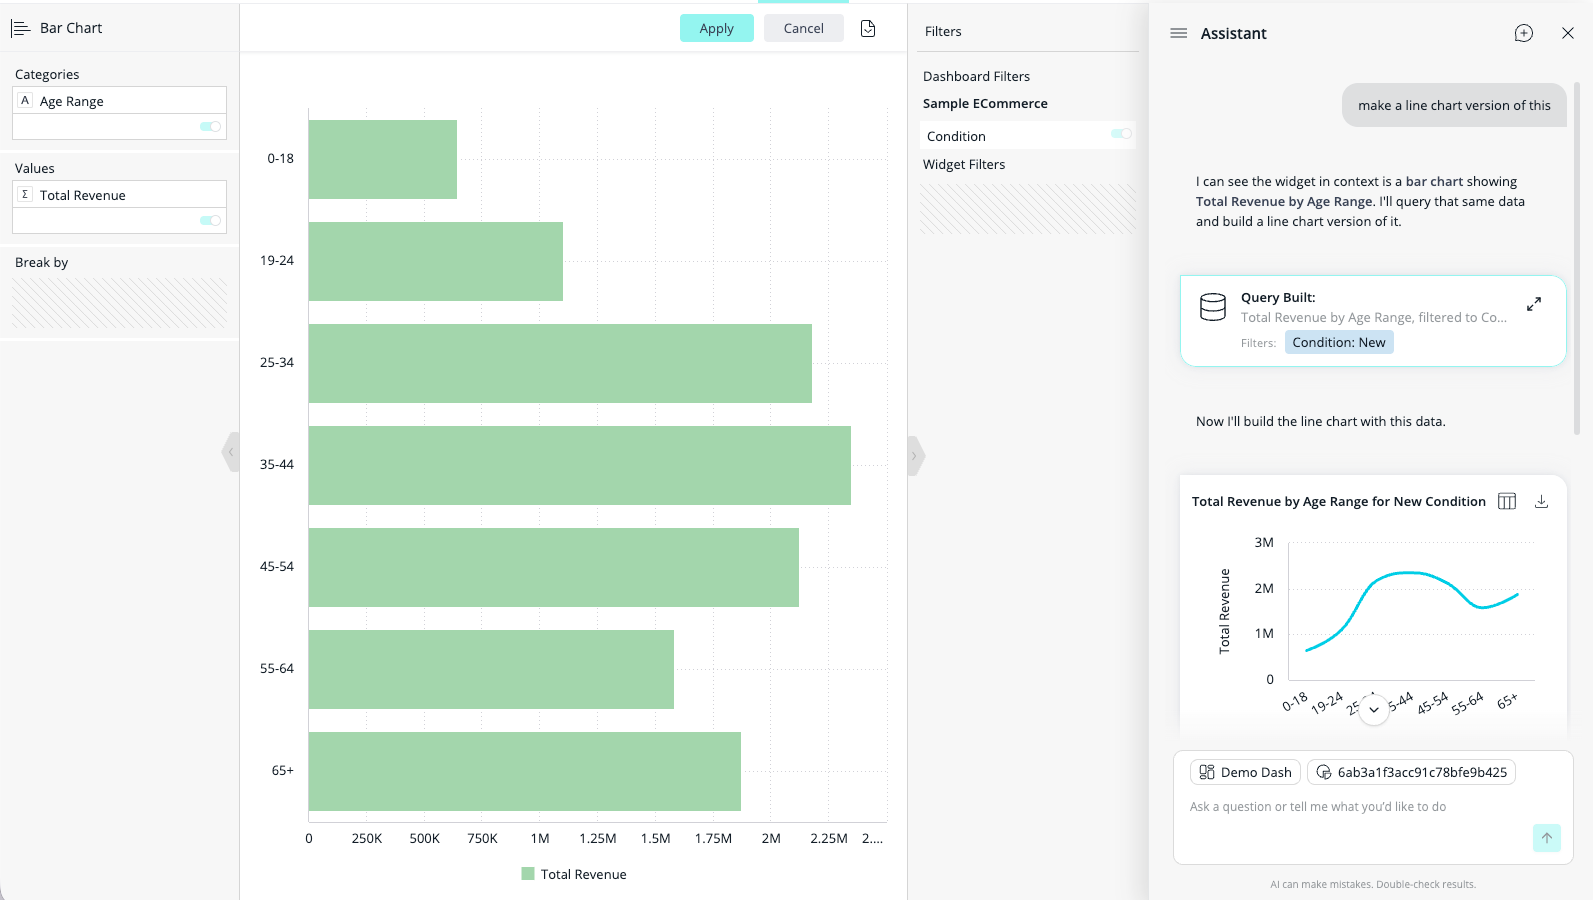
Task: Collapse the left design panel arrow
Action: click(x=231, y=452)
